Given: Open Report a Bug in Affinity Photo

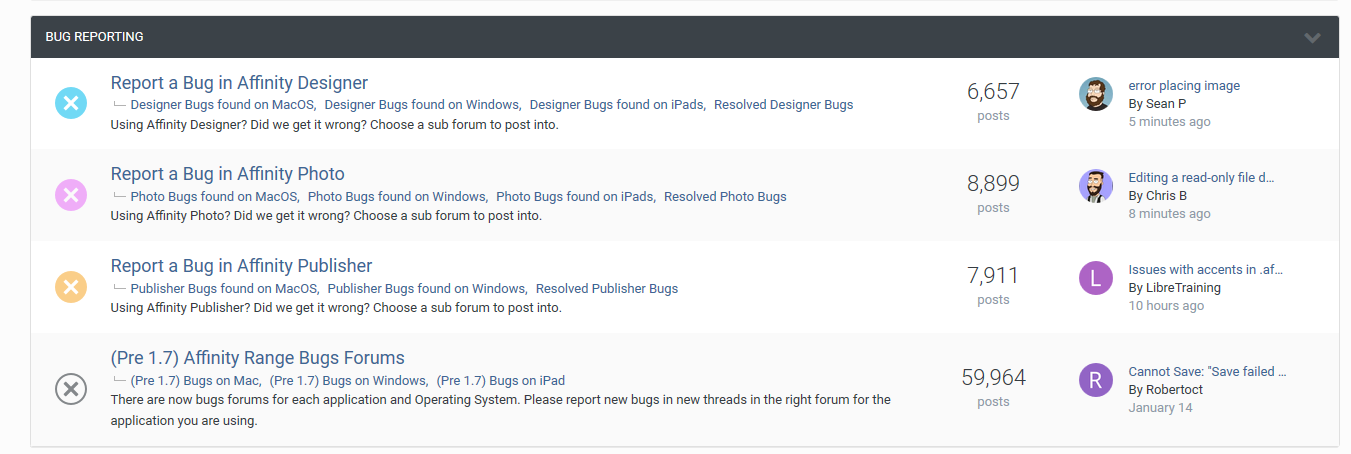Looking at the screenshot, I should coord(227,174).
